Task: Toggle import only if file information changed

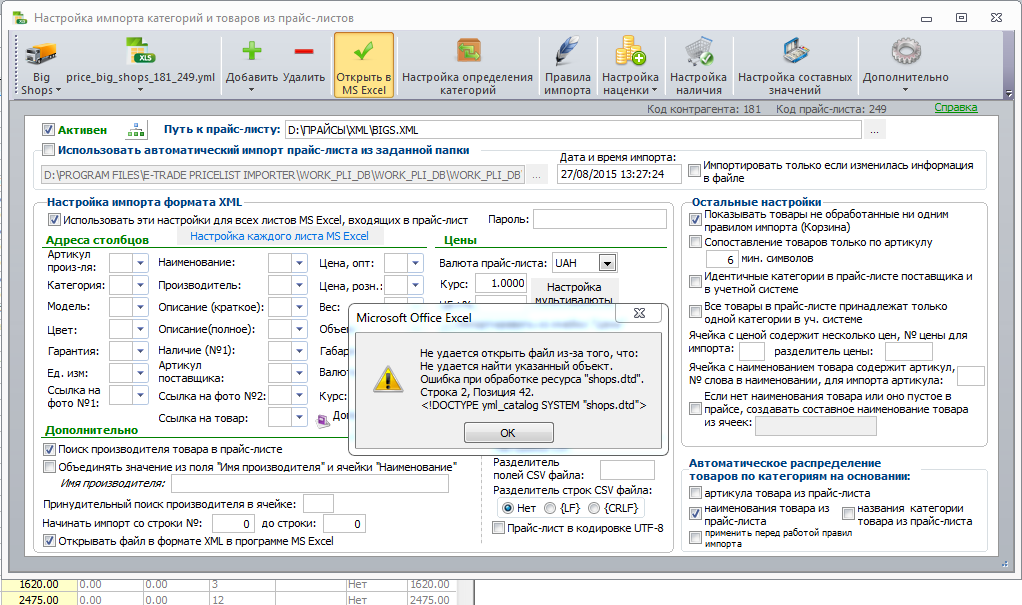Action: 695,171
